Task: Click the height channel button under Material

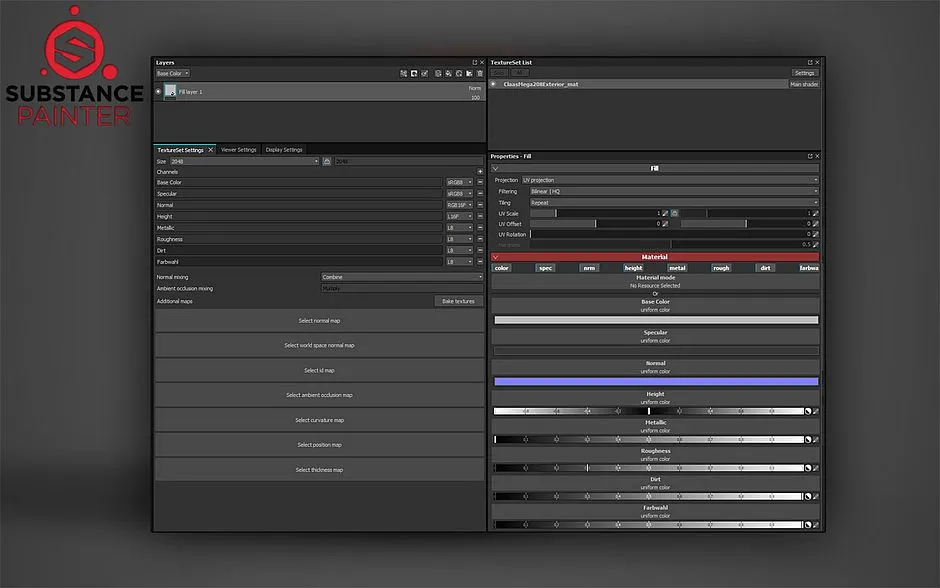Action: (x=633, y=267)
